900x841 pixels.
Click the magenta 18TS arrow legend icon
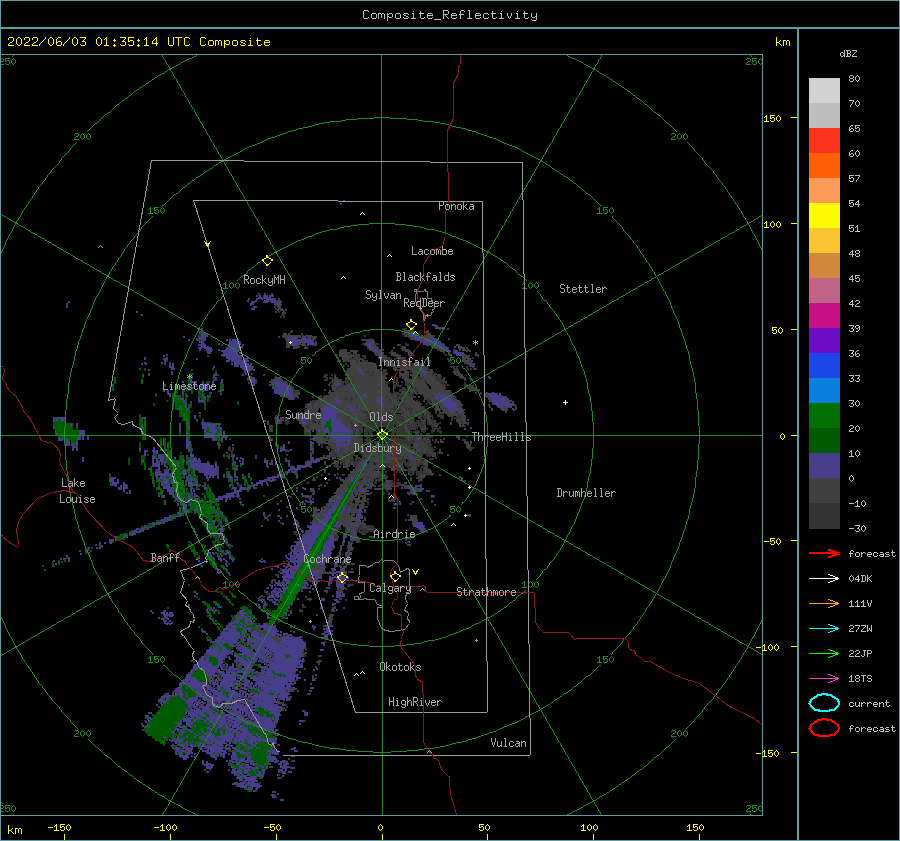[824, 679]
